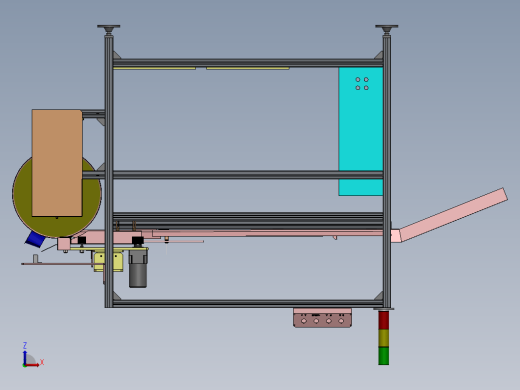This screenshot has height=390, width=520.
Task: Click the first knob on control box
Action: (x=304, y=321)
